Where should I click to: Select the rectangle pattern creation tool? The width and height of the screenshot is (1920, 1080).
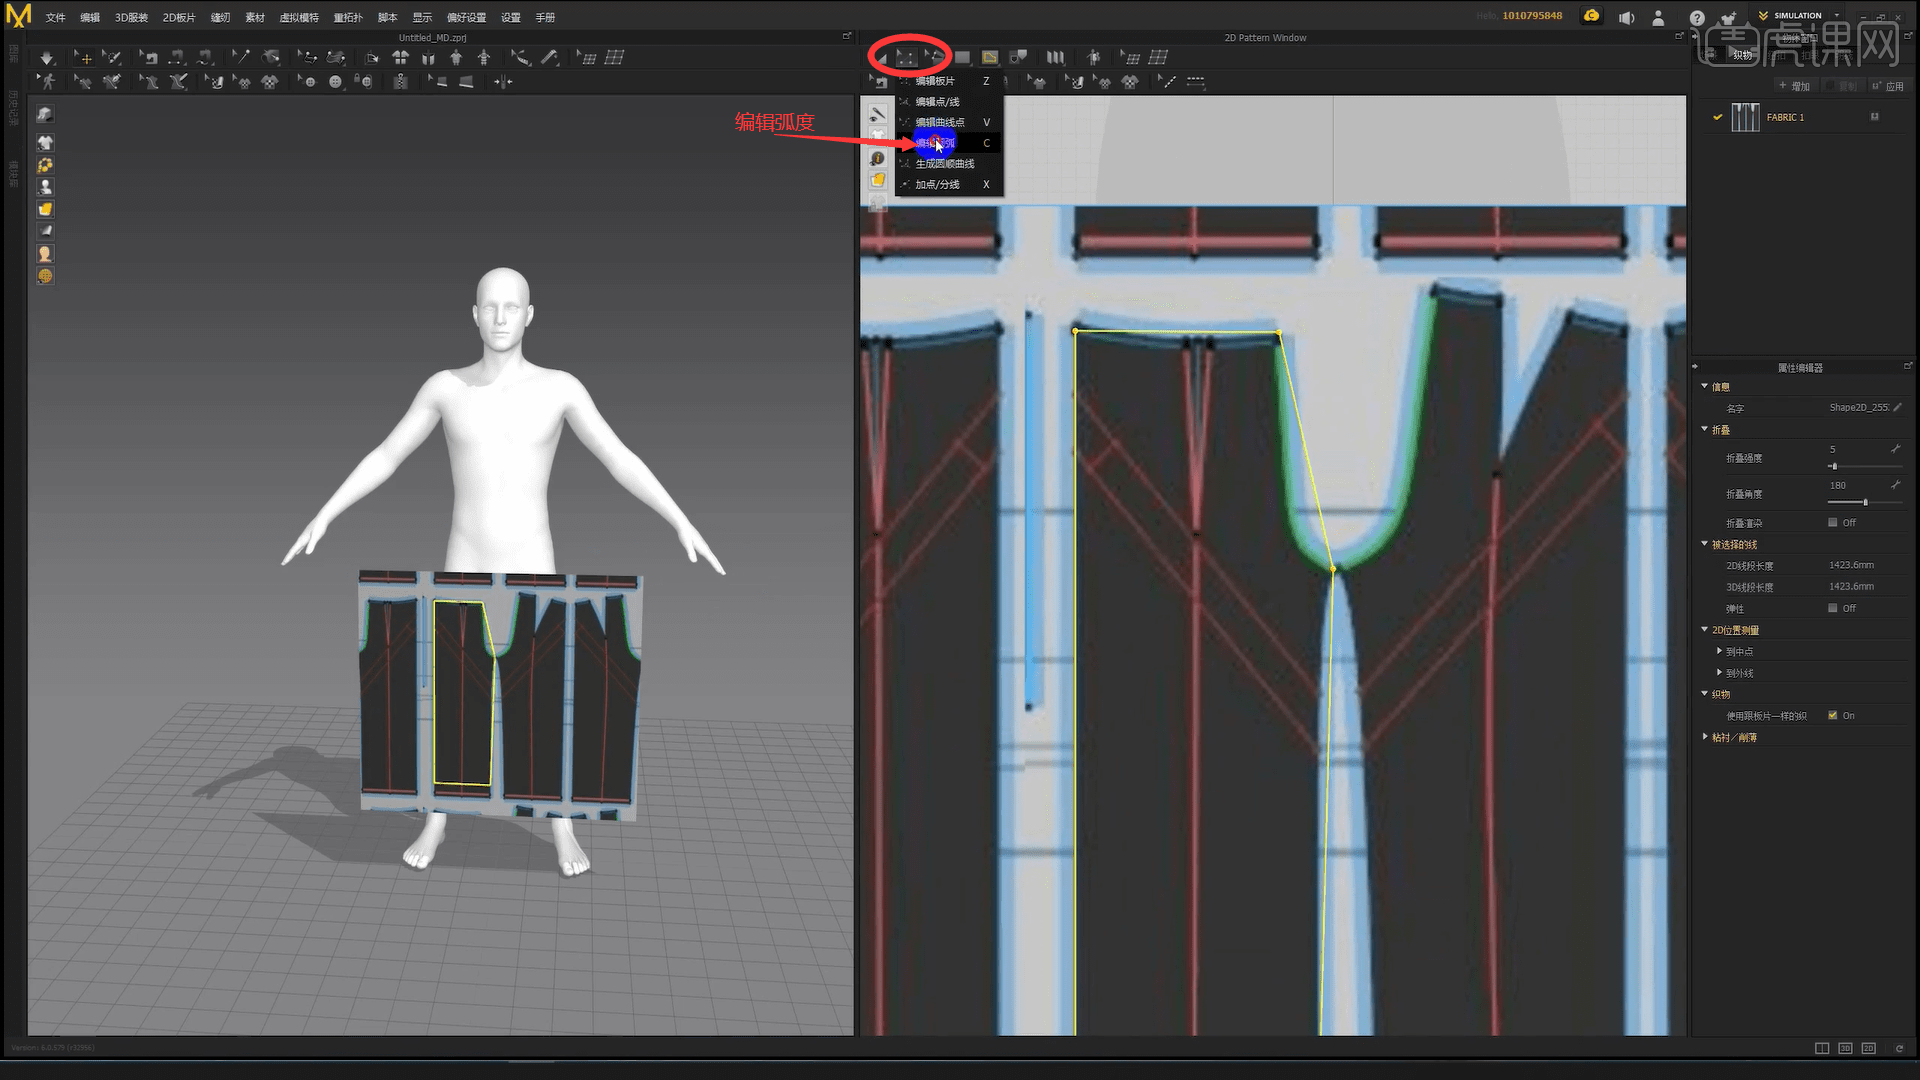coord(962,57)
